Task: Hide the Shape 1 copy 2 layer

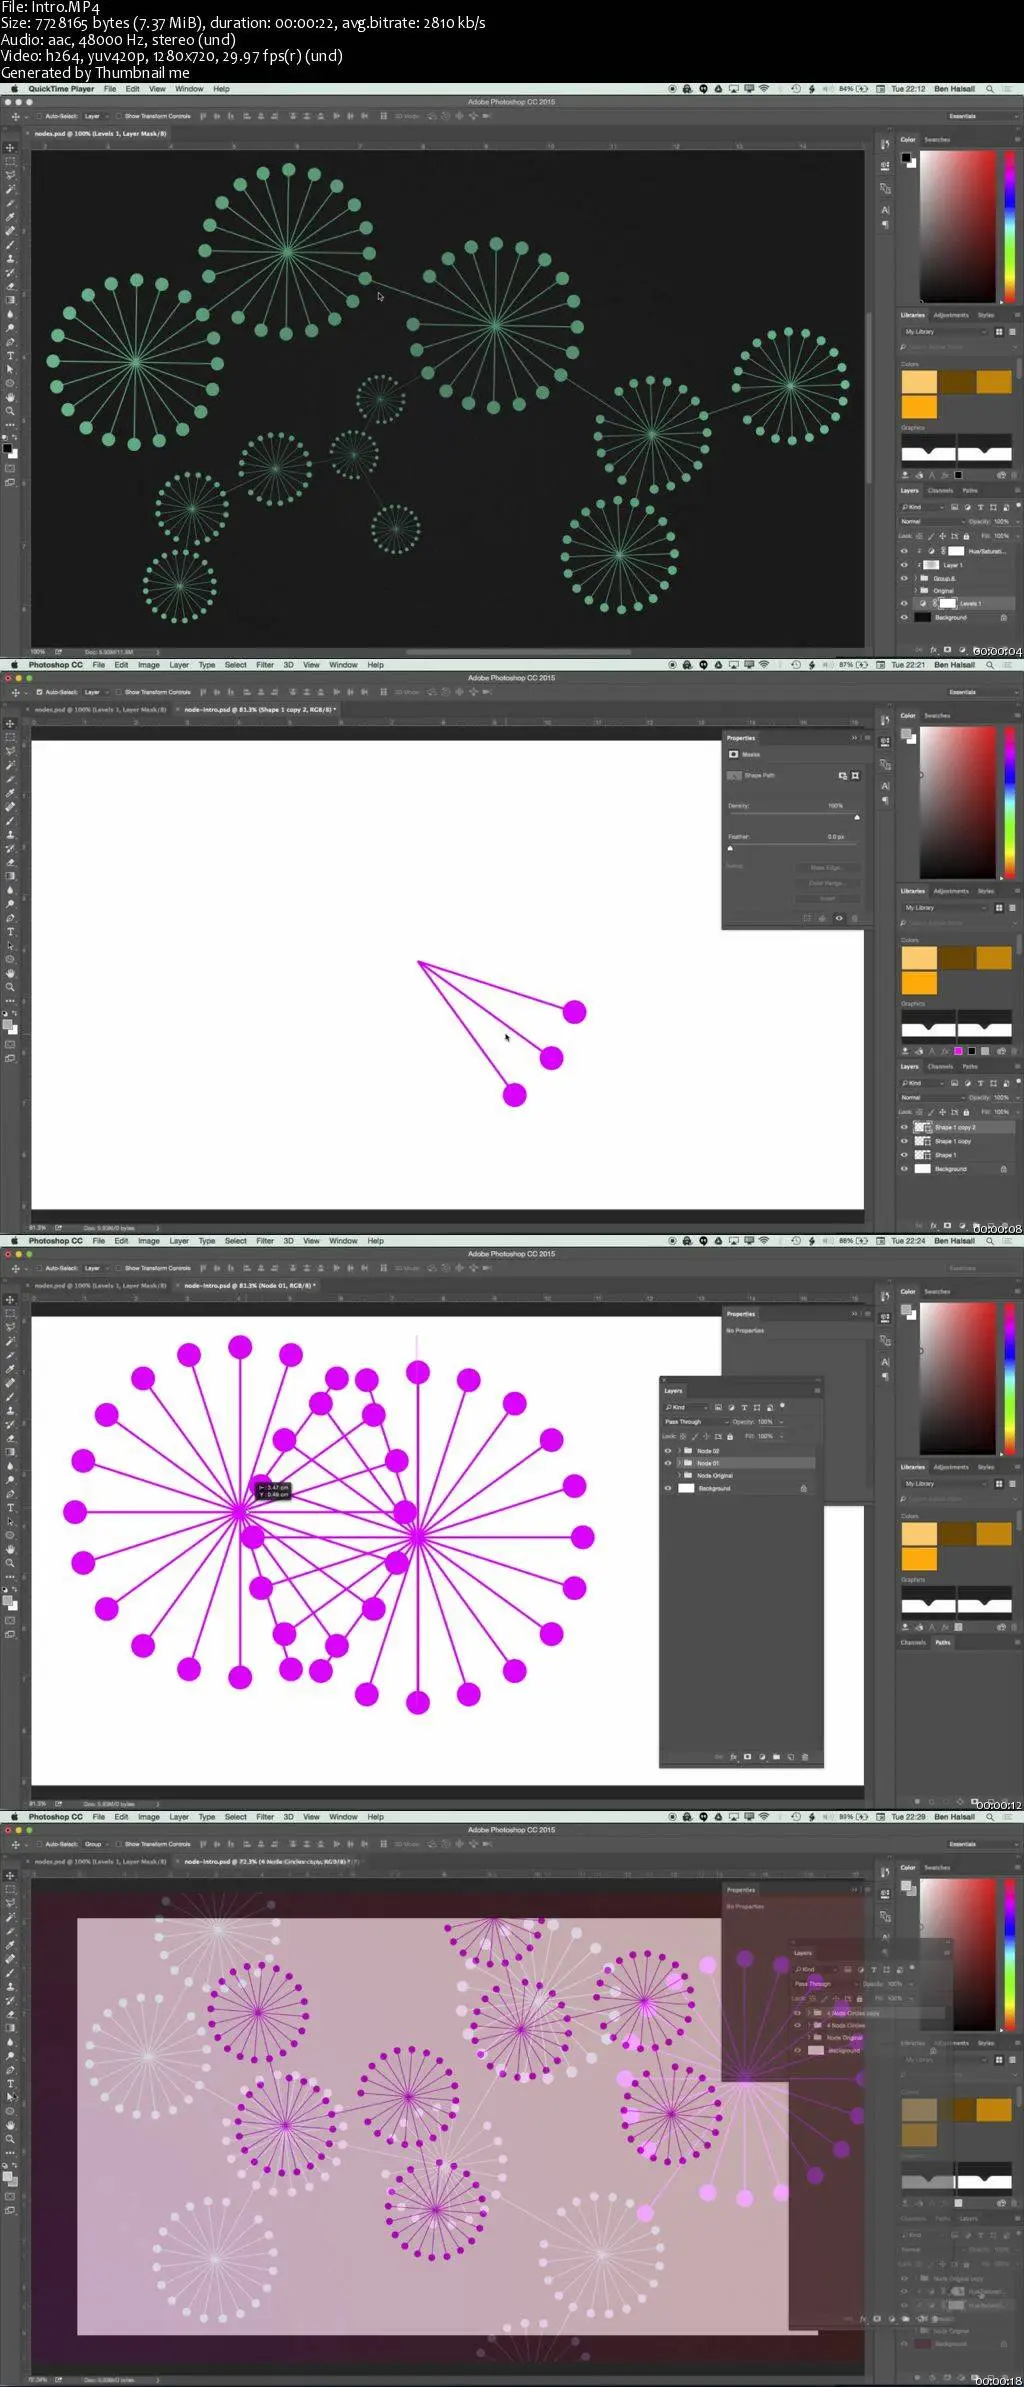Action: pyautogui.click(x=904, y=1127)
